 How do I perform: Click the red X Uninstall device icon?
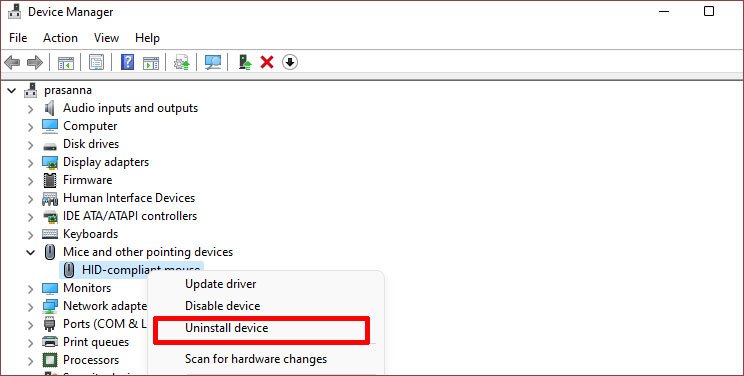pyautogui.click(x=267, y=62)
